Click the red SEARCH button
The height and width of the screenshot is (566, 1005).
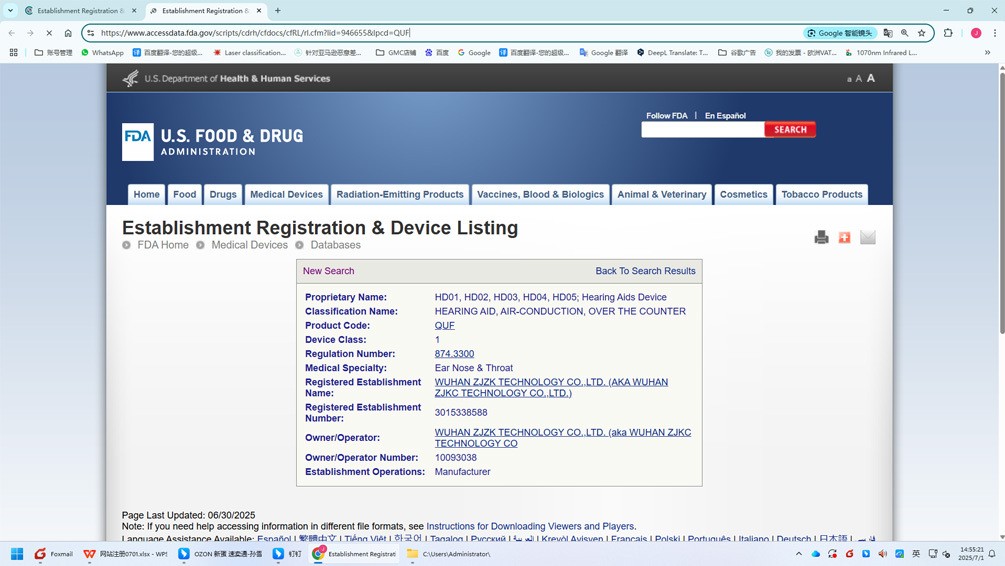coord(790,129)
